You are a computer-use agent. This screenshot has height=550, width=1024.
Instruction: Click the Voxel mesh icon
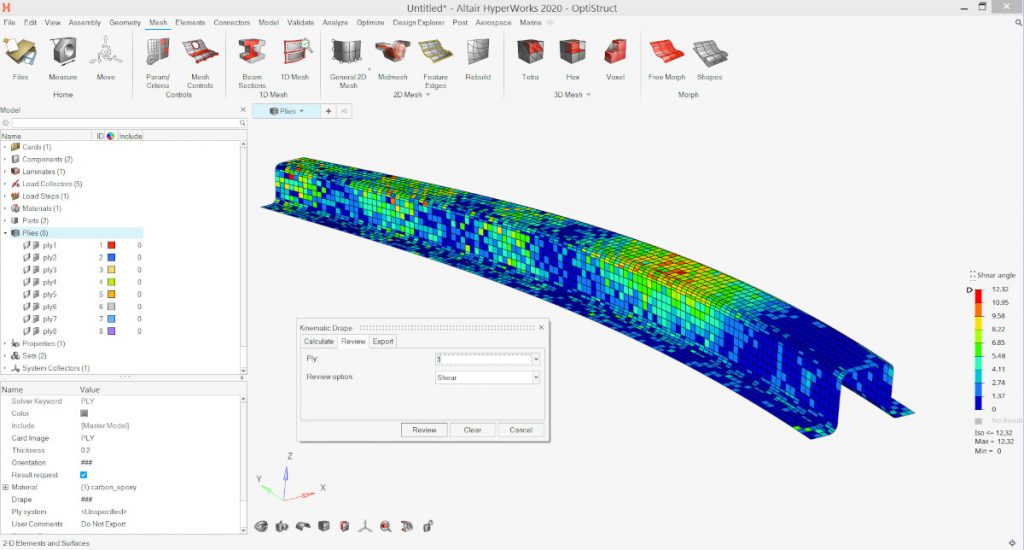point(615,53)
